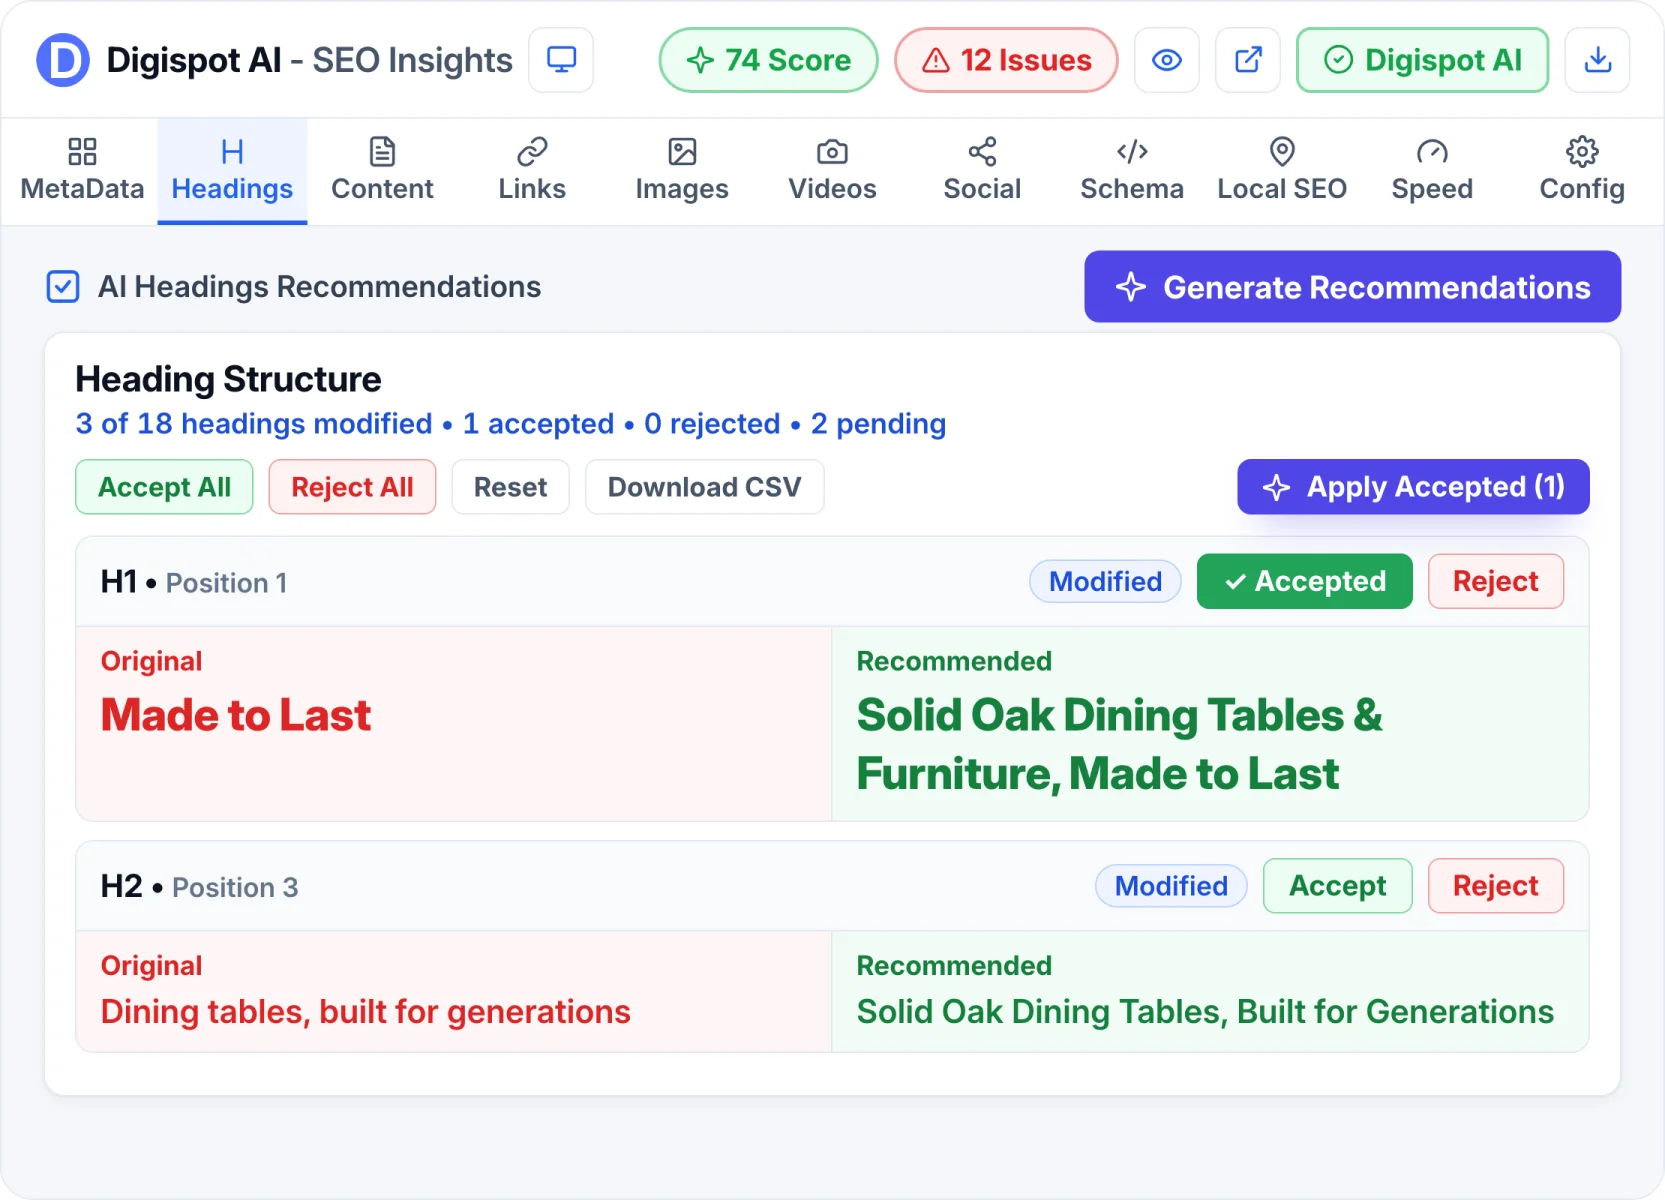Go to the Links tab
The image size is (1665, 1200).
click(x=532, y=171)
